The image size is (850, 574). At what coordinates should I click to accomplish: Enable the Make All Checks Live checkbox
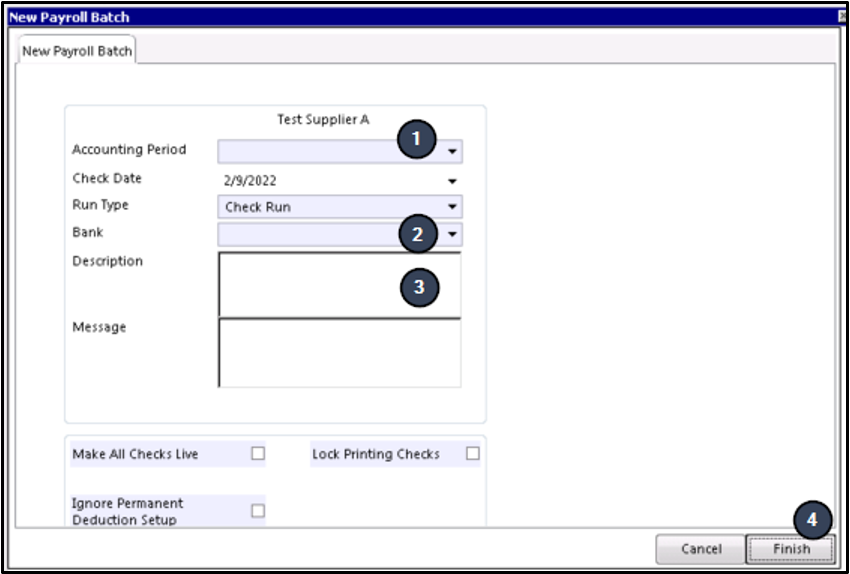tap(258, 453)
